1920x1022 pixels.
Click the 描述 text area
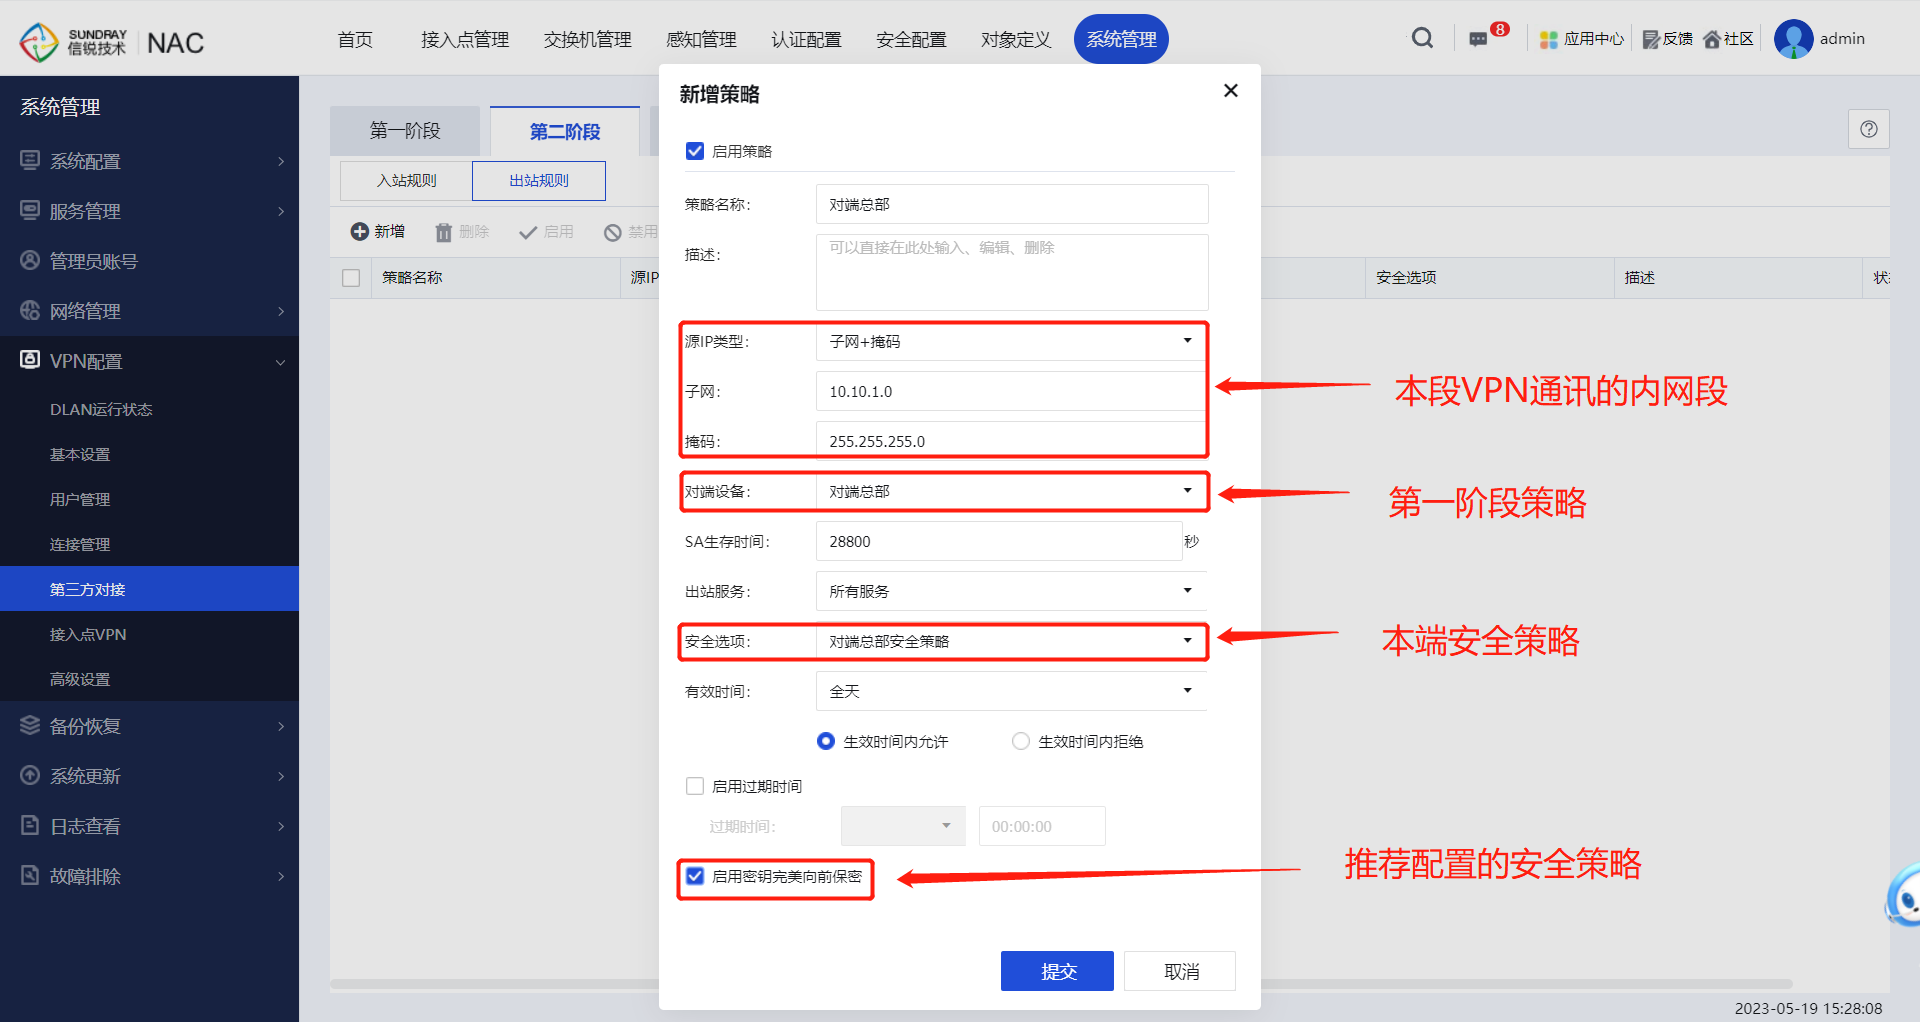point(1012,272)
